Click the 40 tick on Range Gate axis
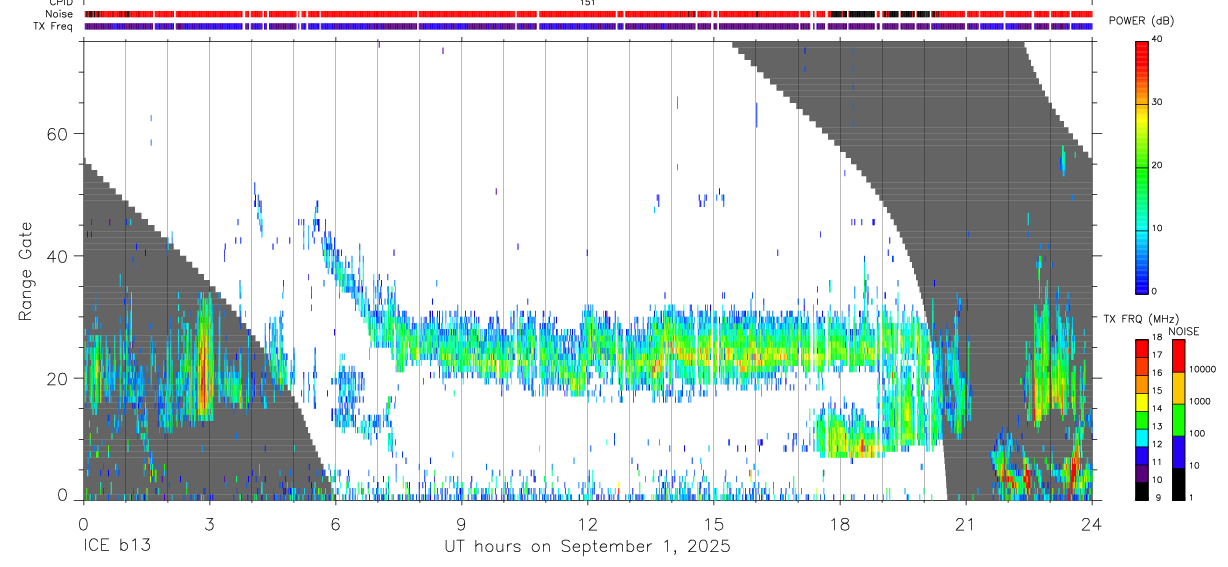Viewport: 1228px width, 567px height. (x=60, y=256)
